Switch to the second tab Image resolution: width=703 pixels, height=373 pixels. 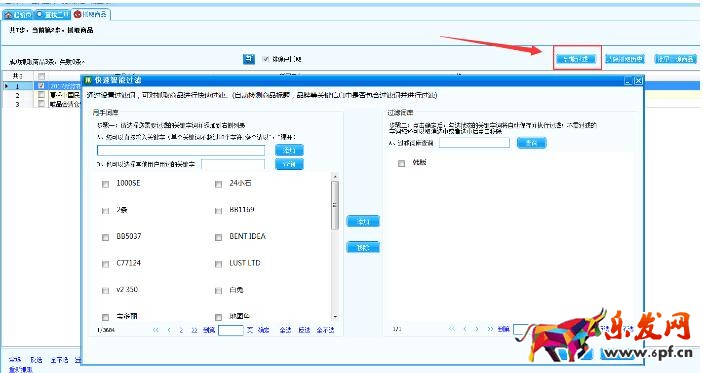point(52,15)
